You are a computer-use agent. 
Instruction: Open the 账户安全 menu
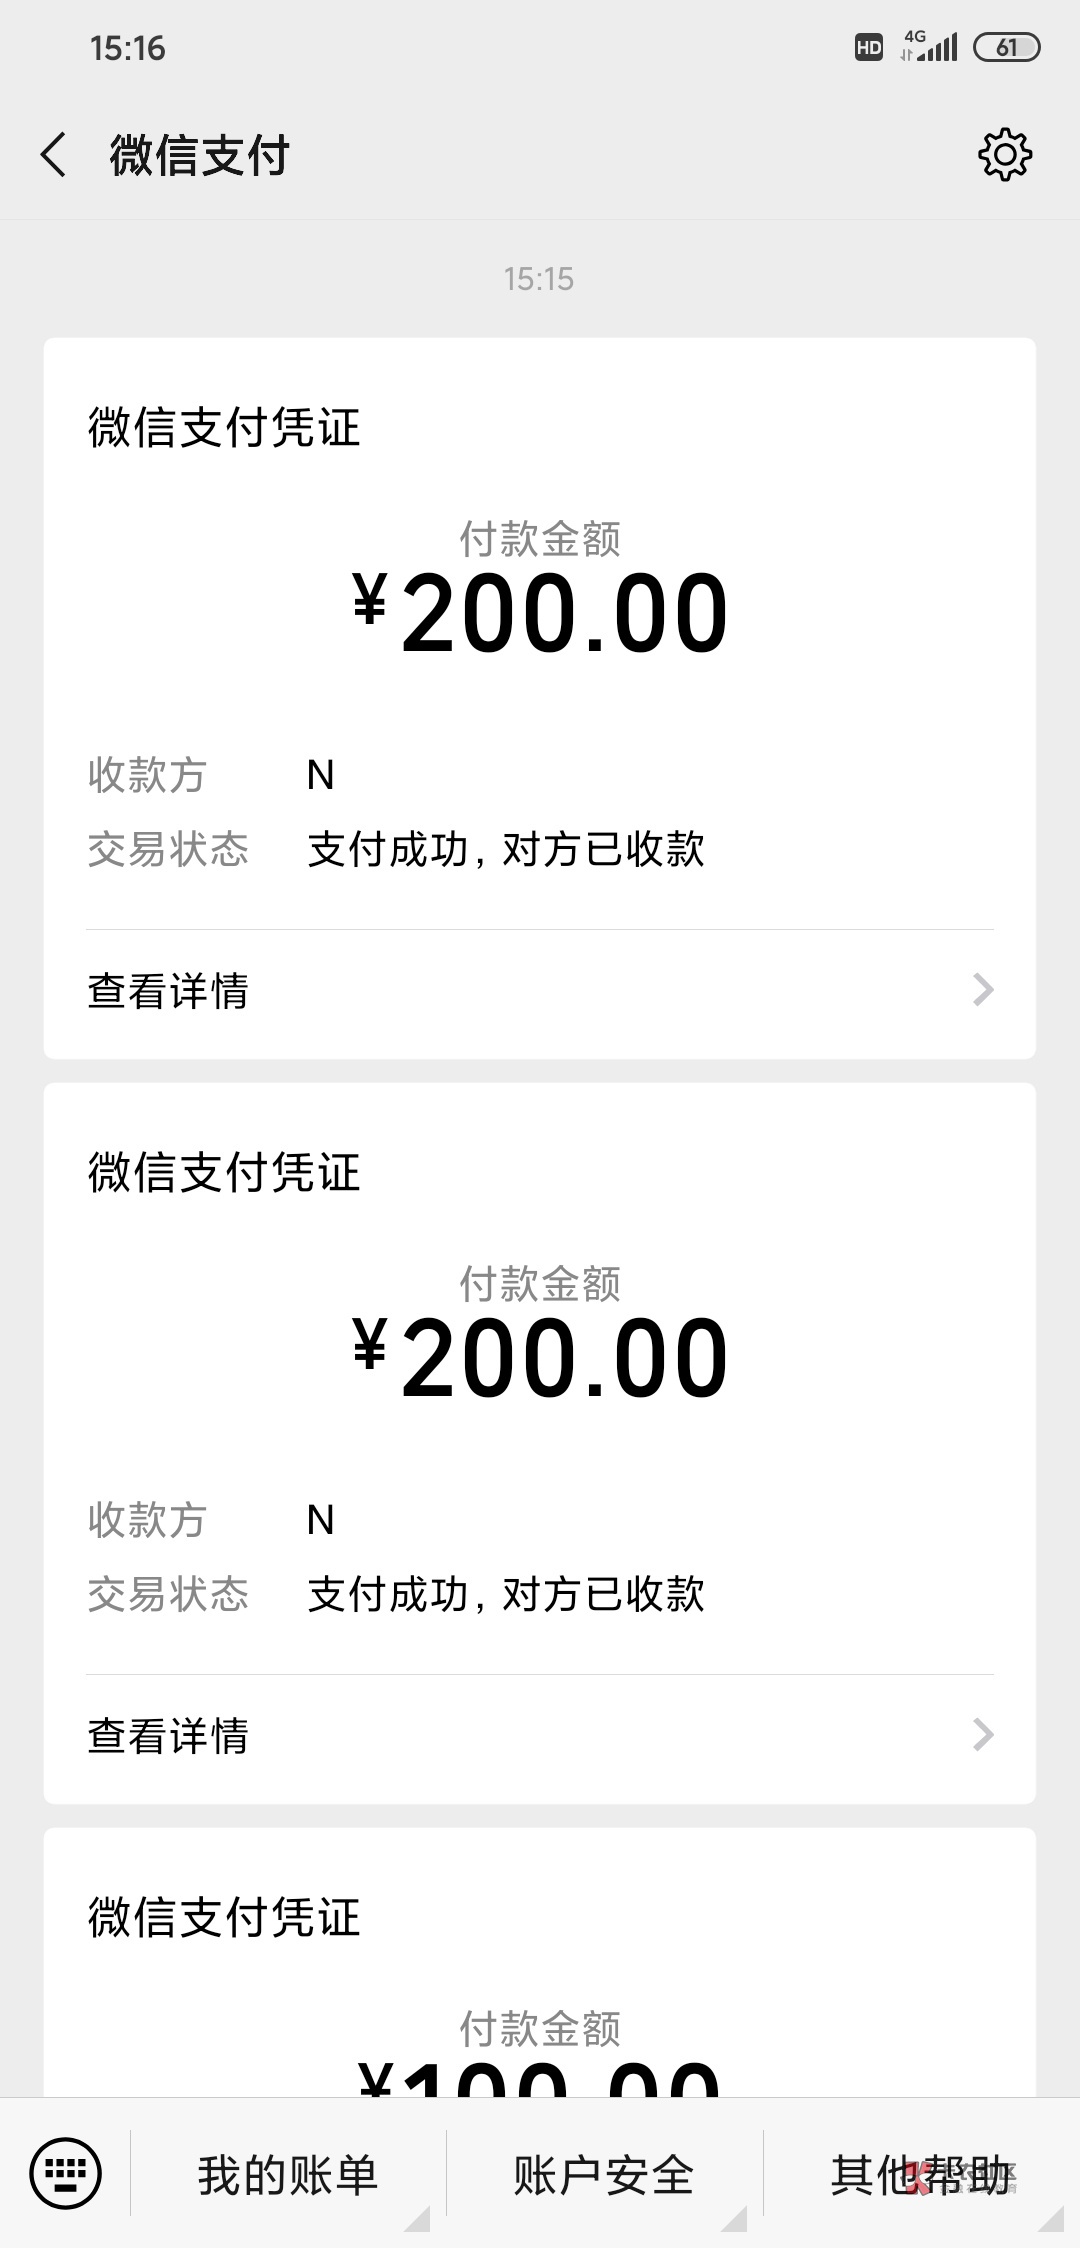604,2175
